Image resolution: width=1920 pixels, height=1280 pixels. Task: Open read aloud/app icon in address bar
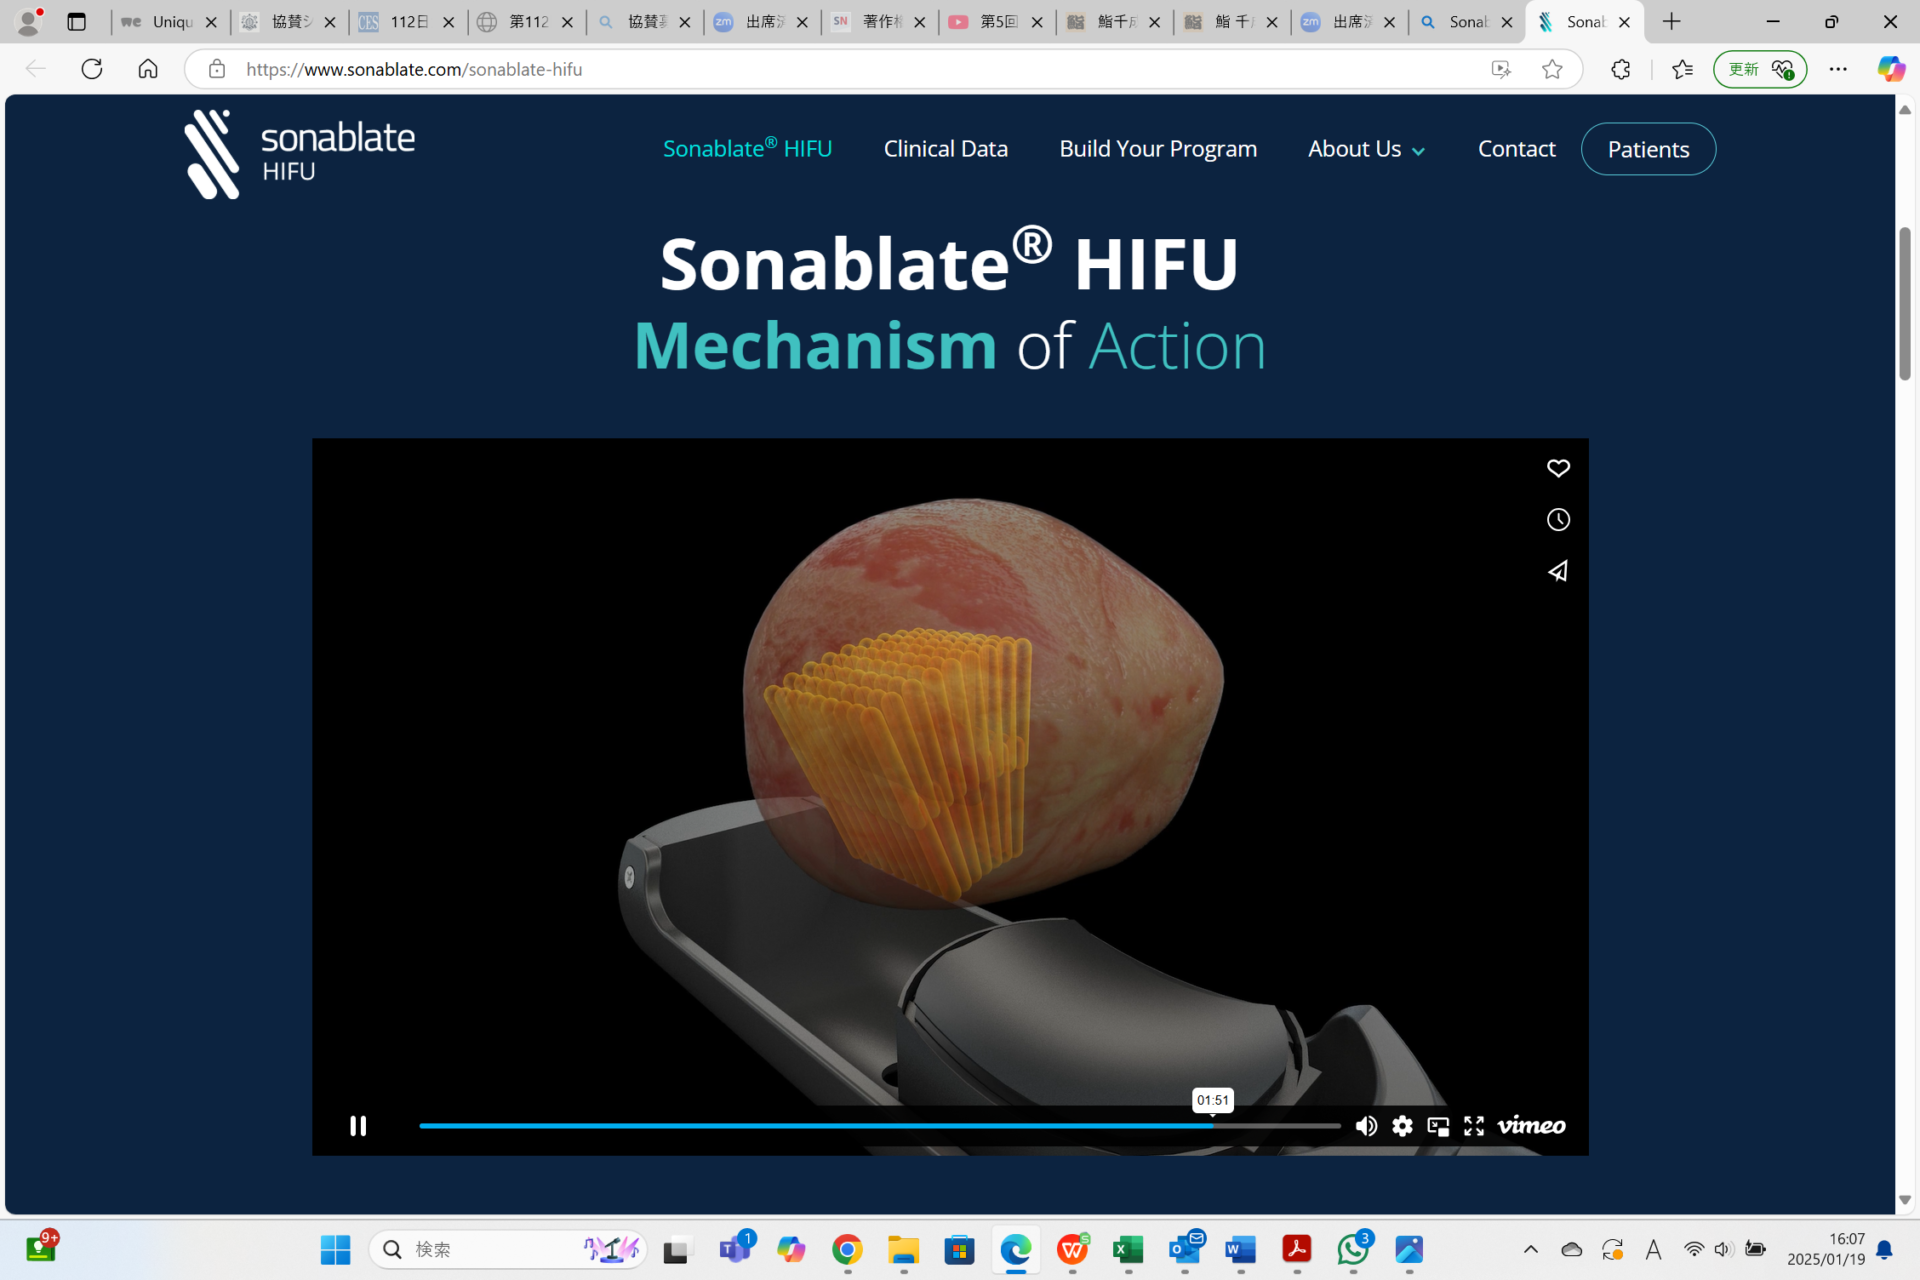pos(1500,69)
